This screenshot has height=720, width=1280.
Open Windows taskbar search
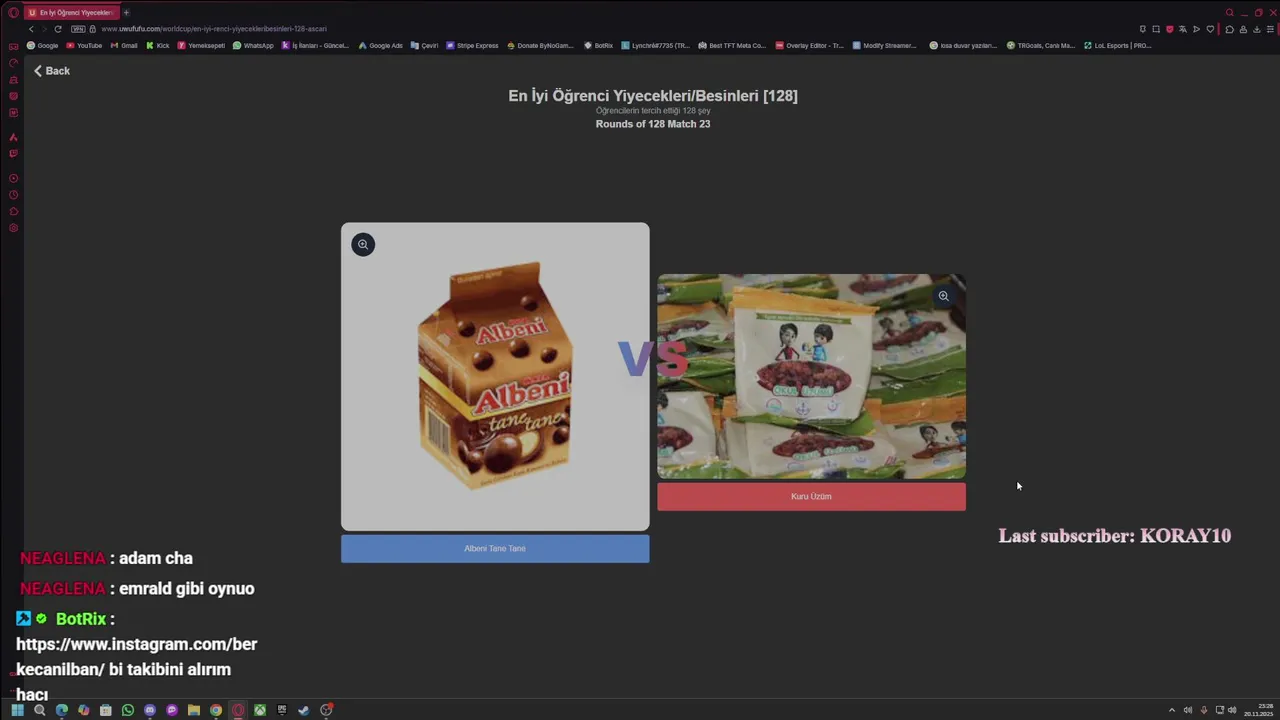[x=40, y=710]
